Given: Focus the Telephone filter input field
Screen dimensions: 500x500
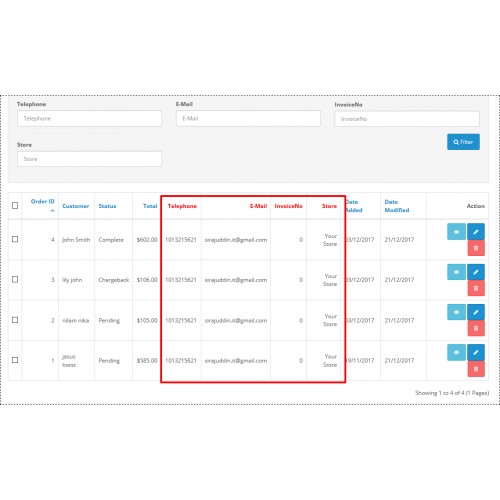Looking at the screenshot, I should pos(89,119).
